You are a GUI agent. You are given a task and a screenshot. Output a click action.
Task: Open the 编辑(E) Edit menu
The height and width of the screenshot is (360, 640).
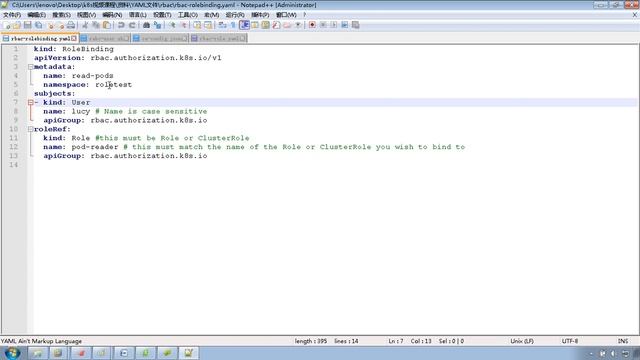[36, 15]
